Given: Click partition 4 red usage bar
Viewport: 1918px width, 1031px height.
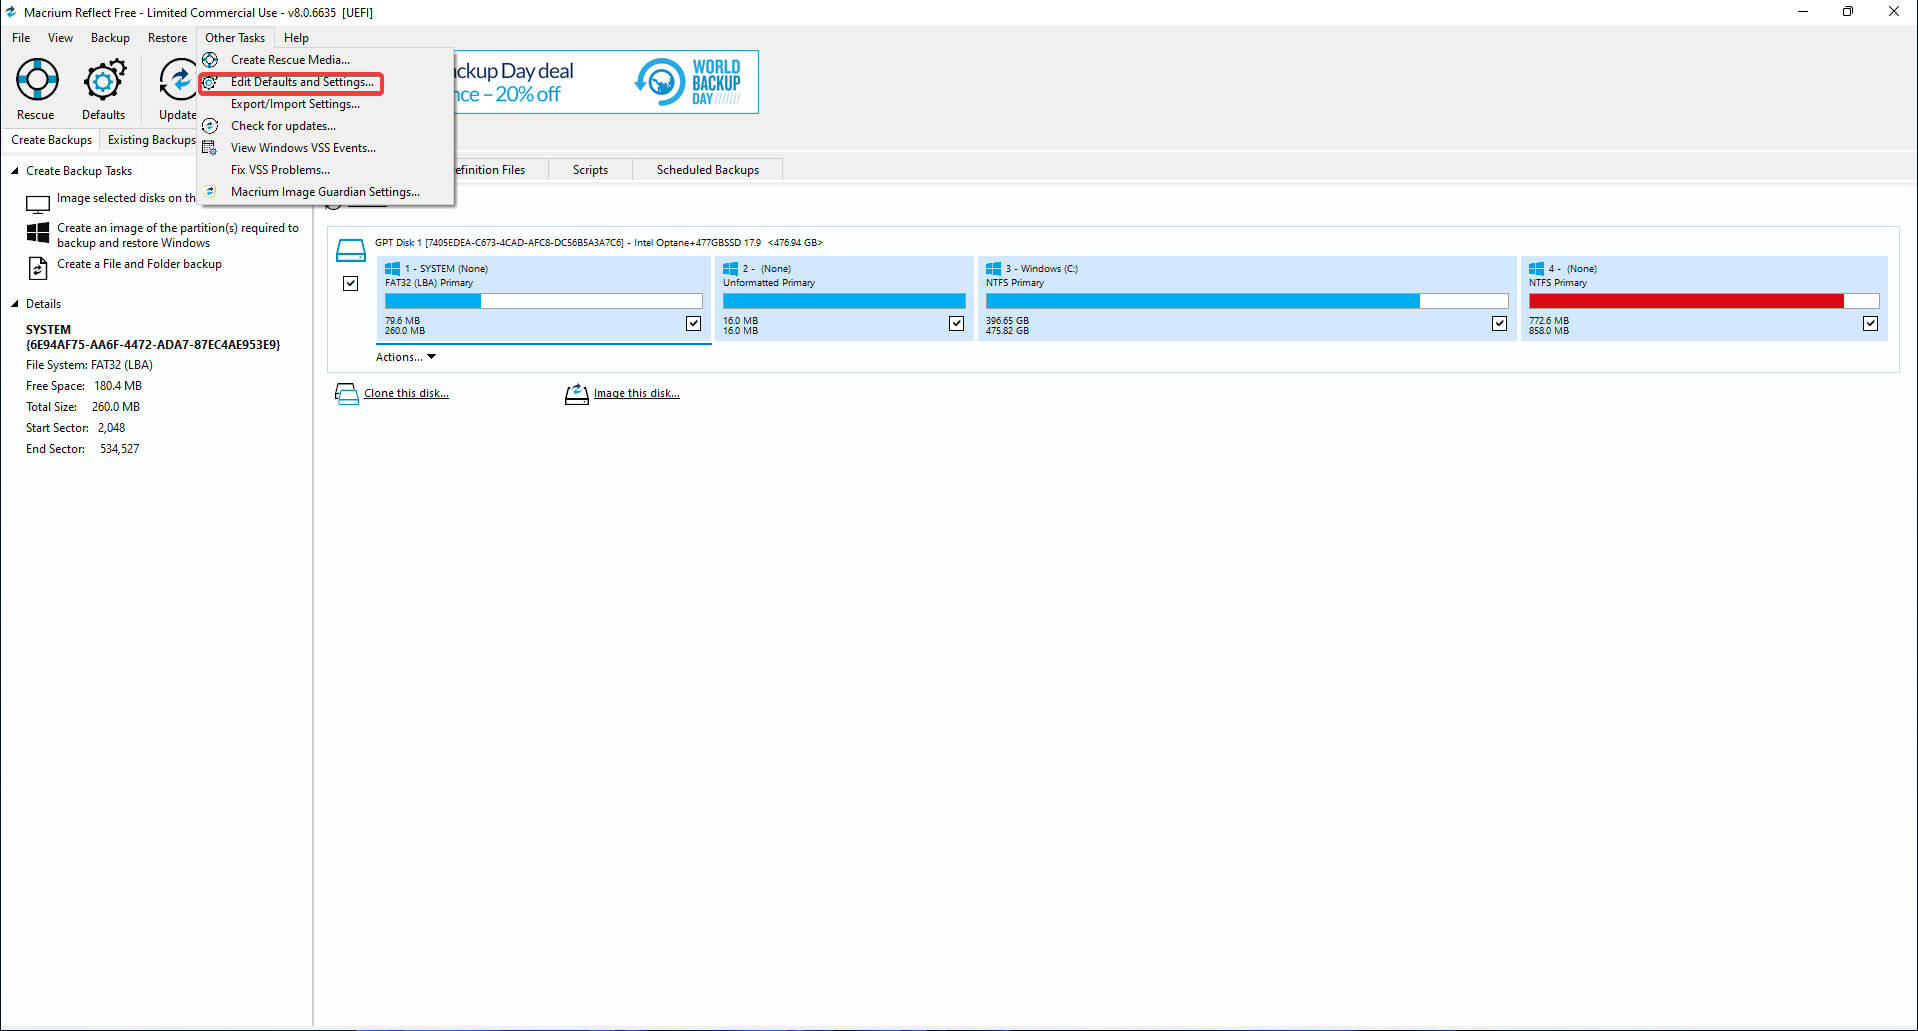Looking at the screenshot, I should tap(1704, 301).
